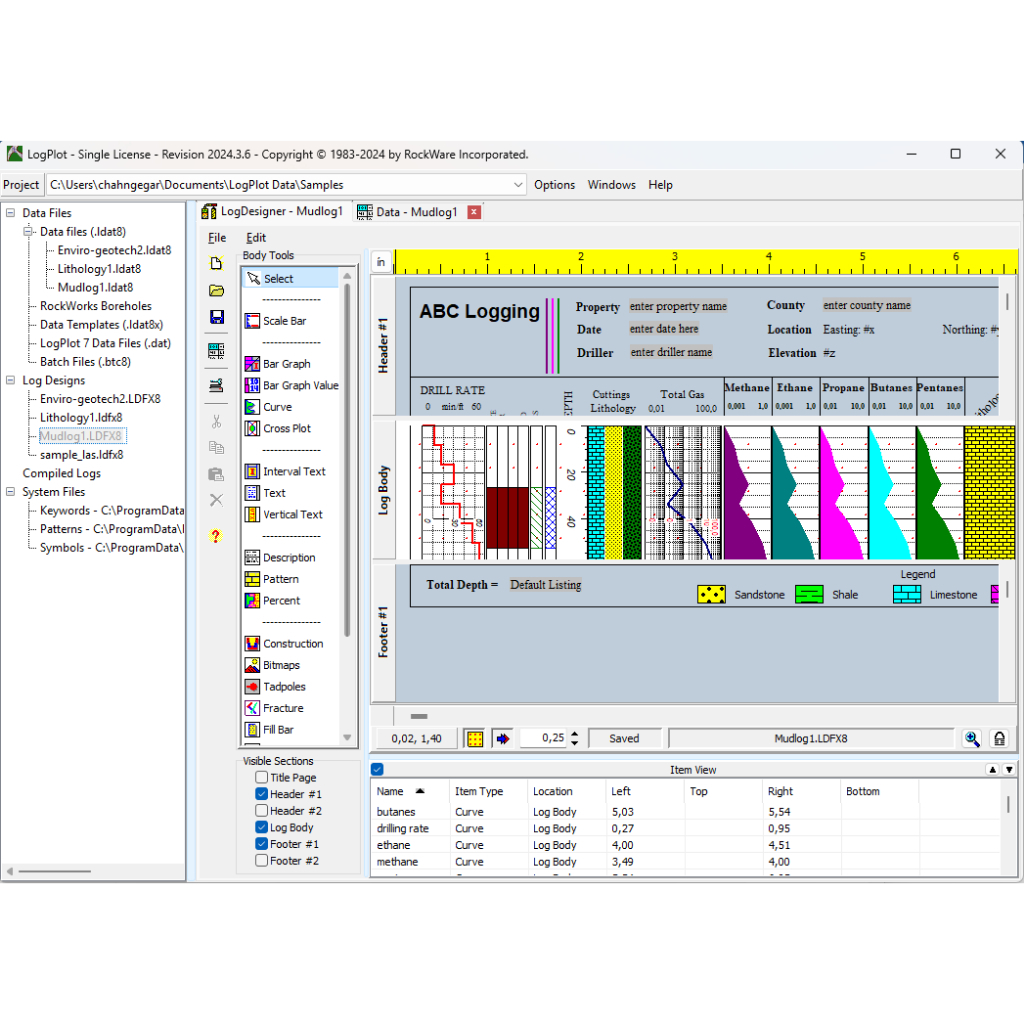The height and width of the screenshot is (1024, 1024).
Task: Select the Scale Bar tool
Action: (284, 321)
